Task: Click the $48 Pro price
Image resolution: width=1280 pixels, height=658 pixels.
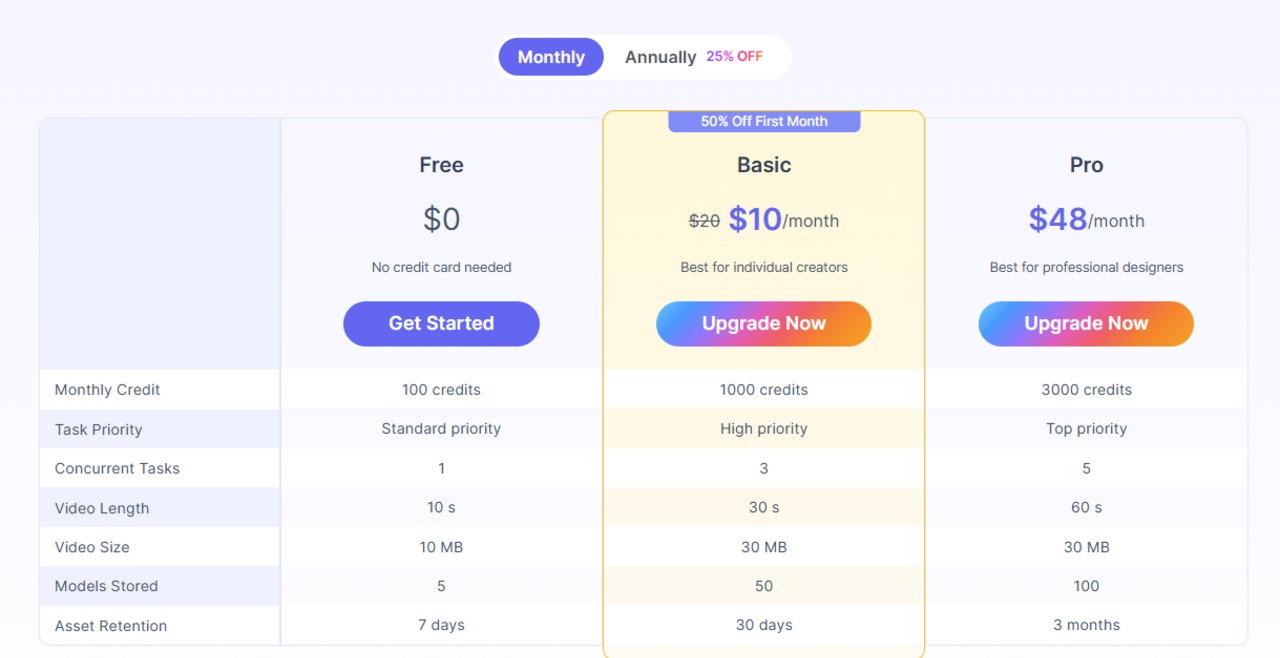Action: point(1057,219)
